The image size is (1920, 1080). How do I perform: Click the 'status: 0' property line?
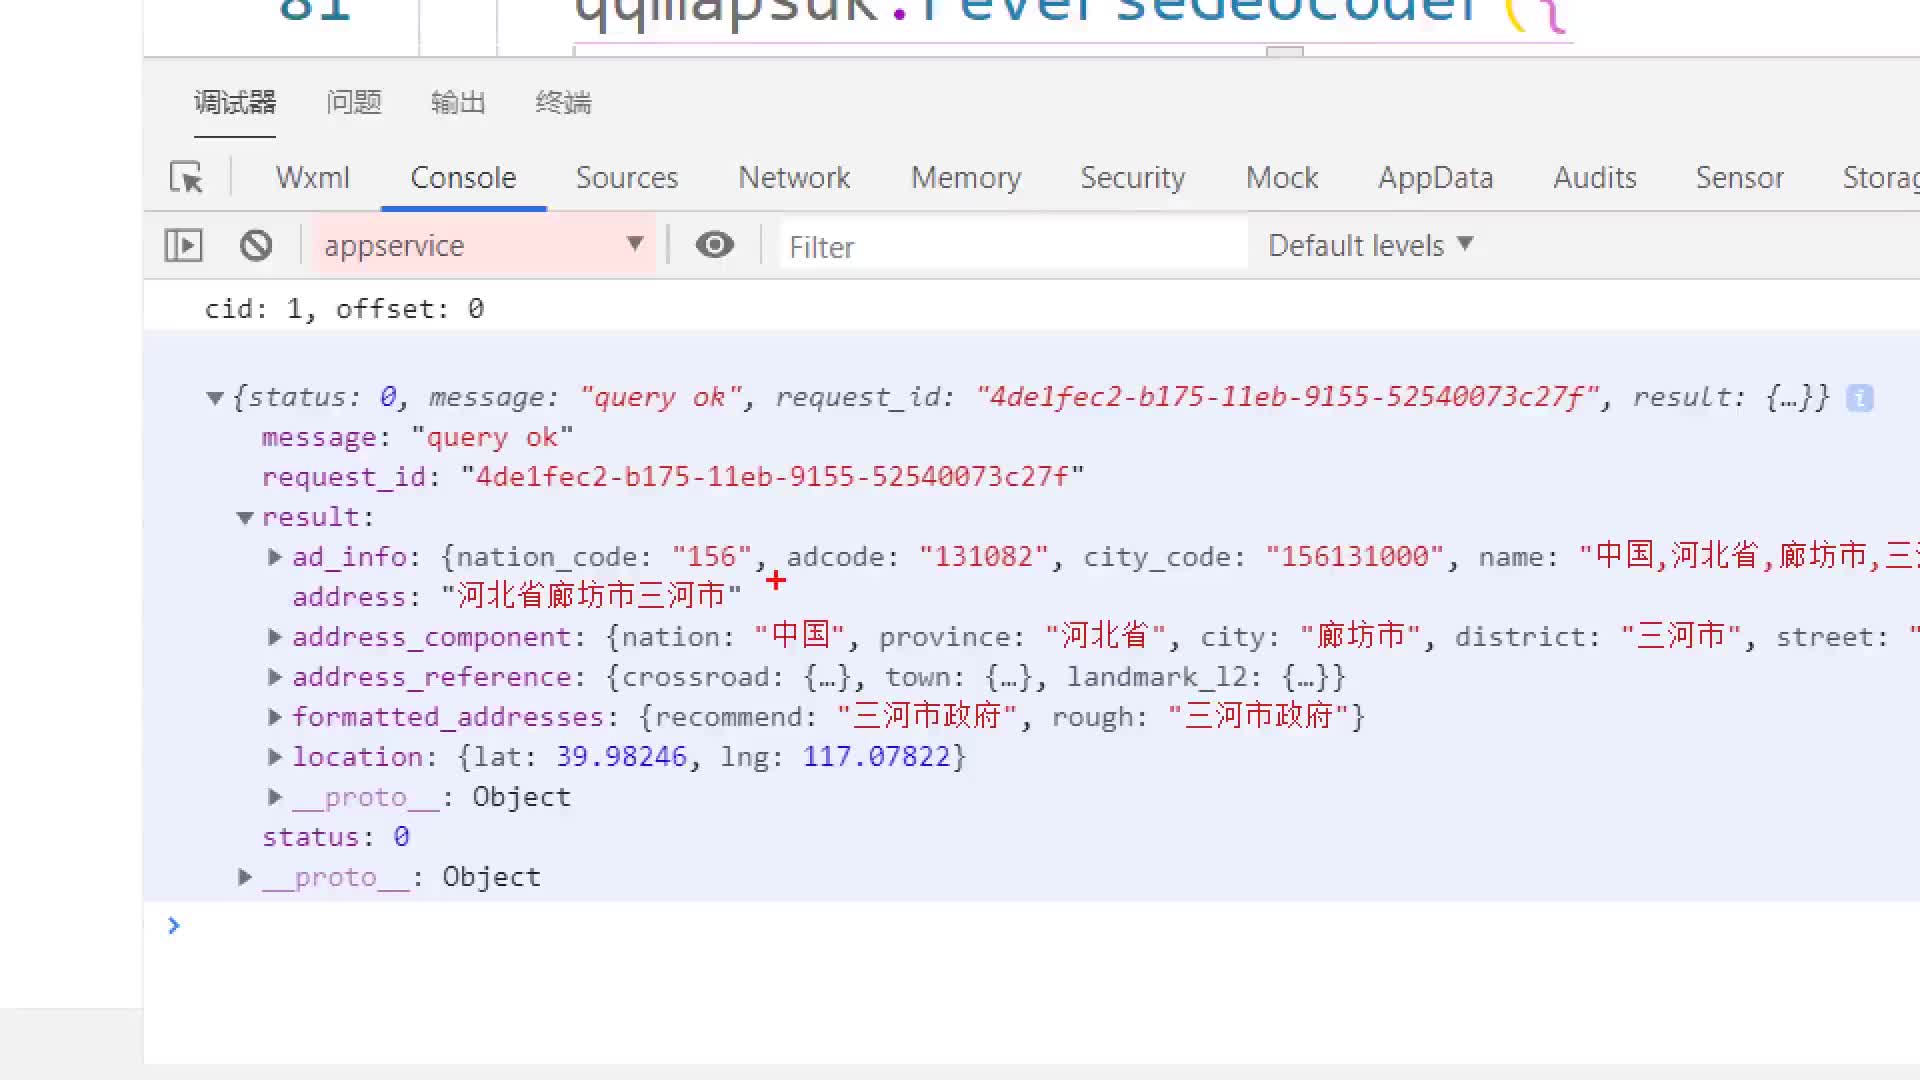click(336, 837)
